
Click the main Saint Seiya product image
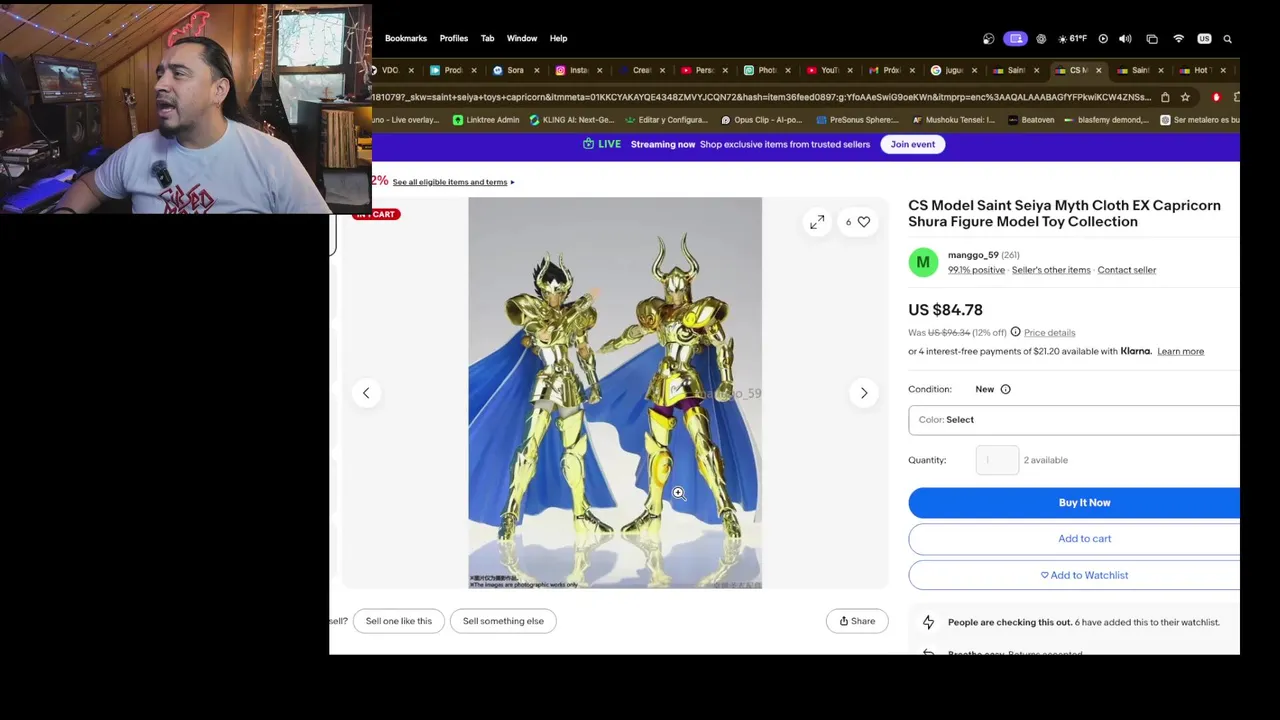(x=615, y=393)
